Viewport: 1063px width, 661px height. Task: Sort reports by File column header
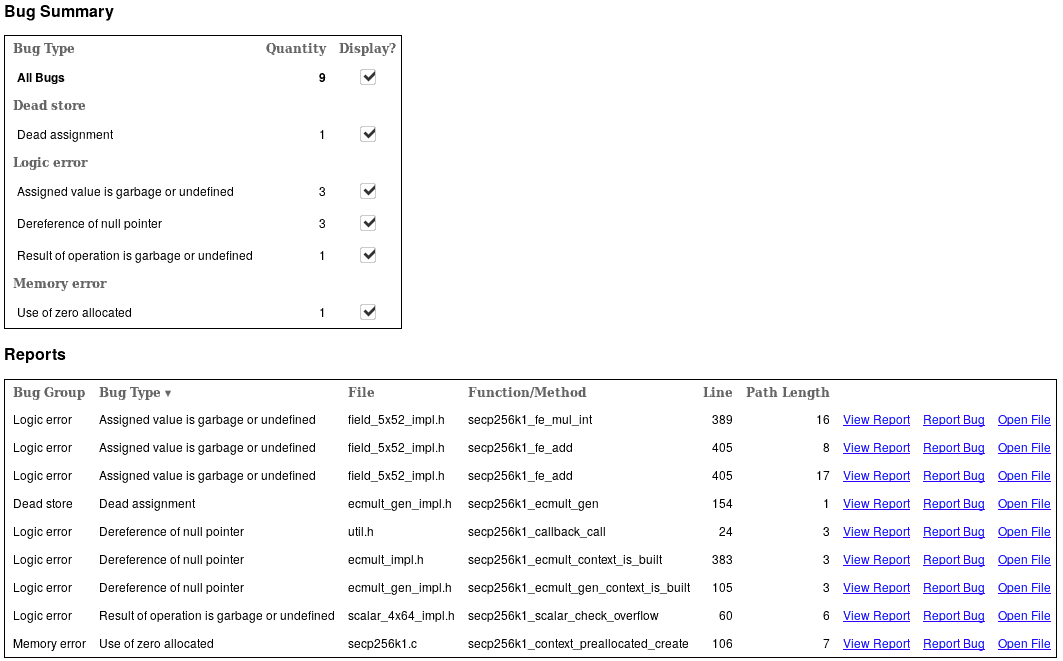[x=361, y=393]
